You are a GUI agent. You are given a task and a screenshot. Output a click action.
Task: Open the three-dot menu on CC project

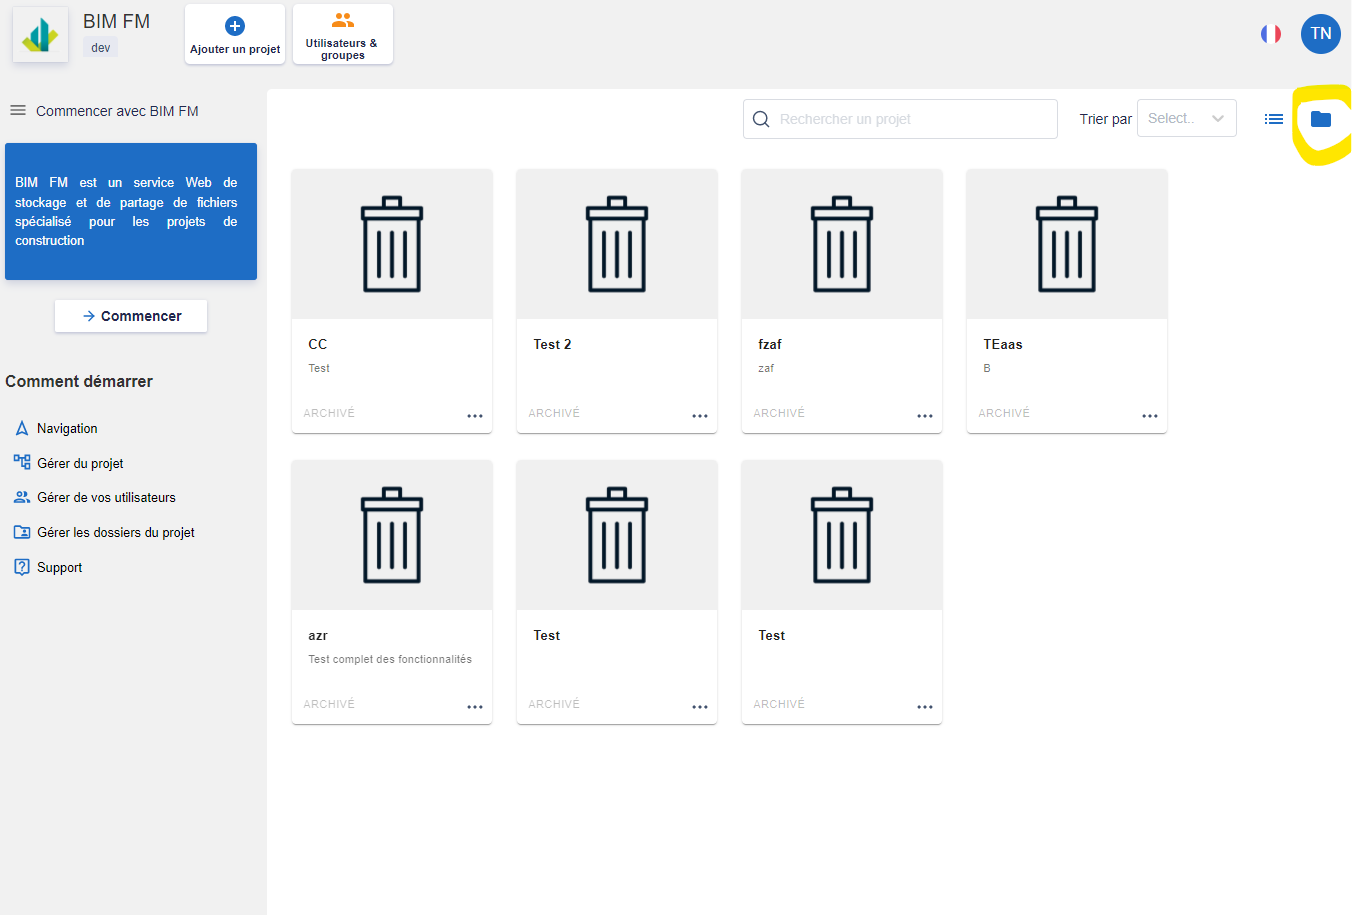point(475,416)
